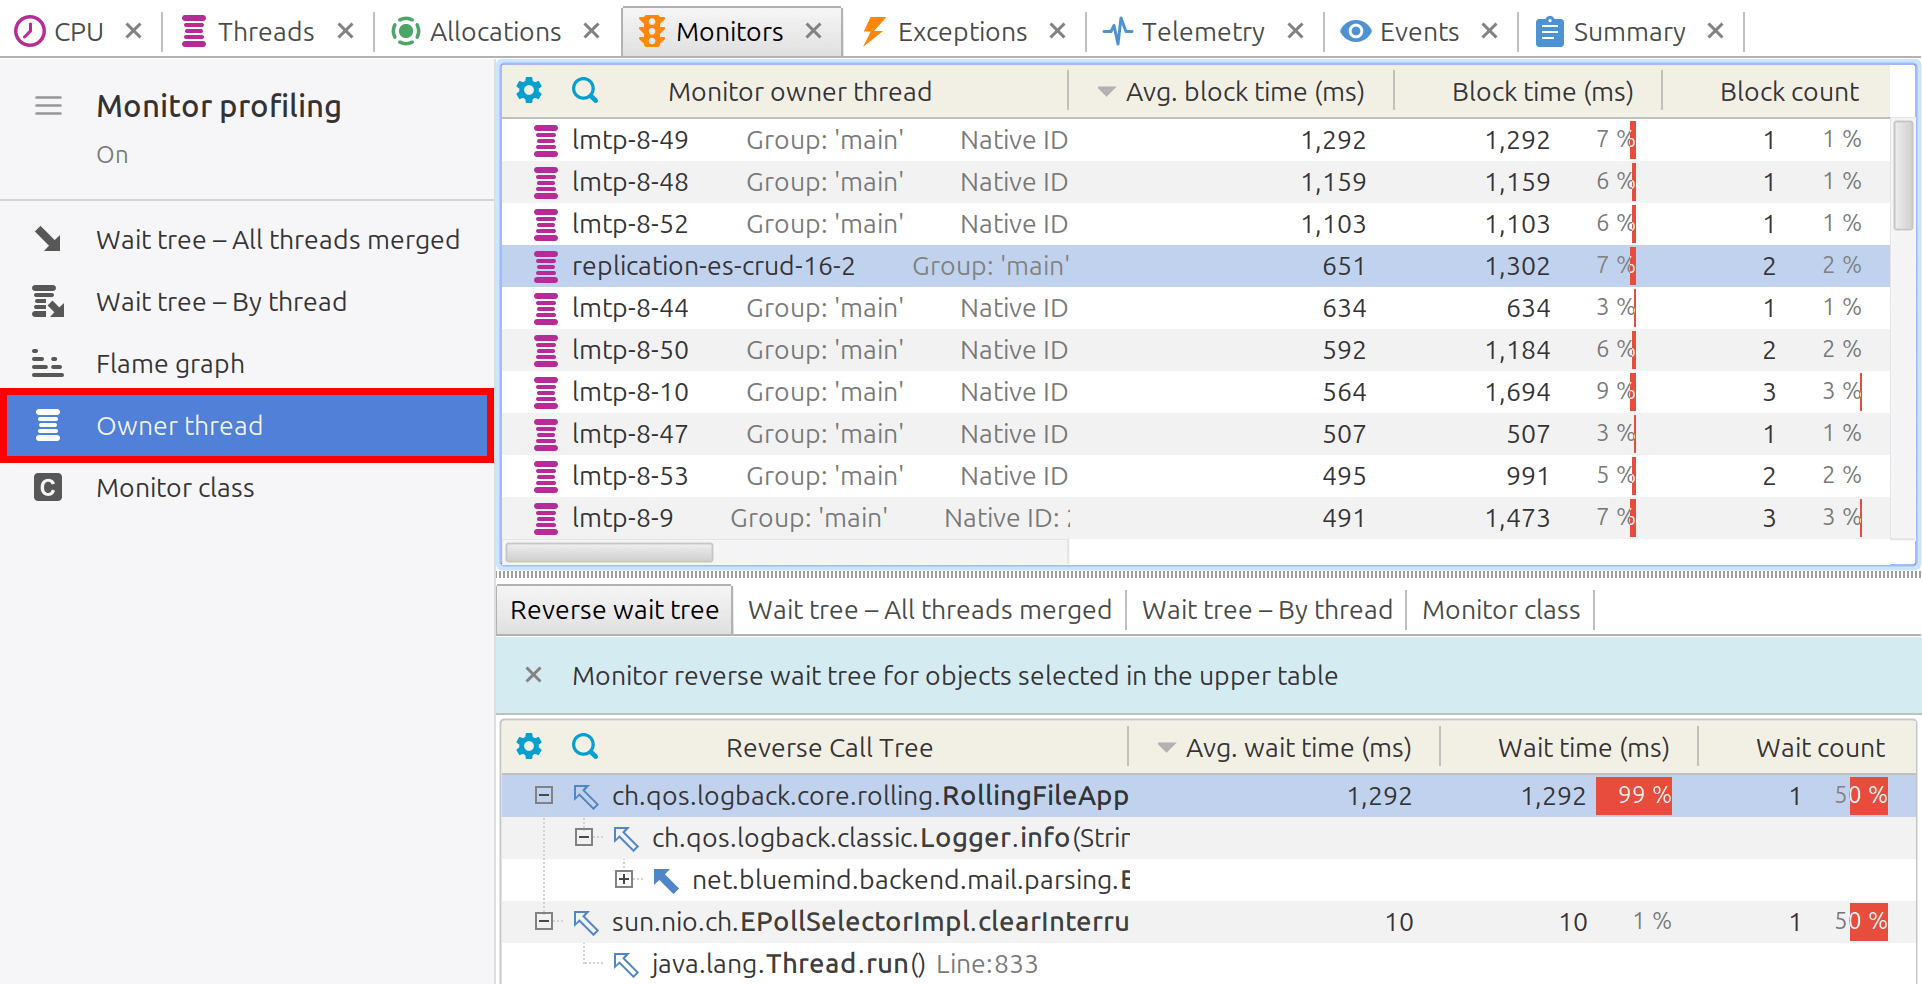
Task: Select java.lang.Thread.run() Line:833 node
Action: pos(1209,964)
